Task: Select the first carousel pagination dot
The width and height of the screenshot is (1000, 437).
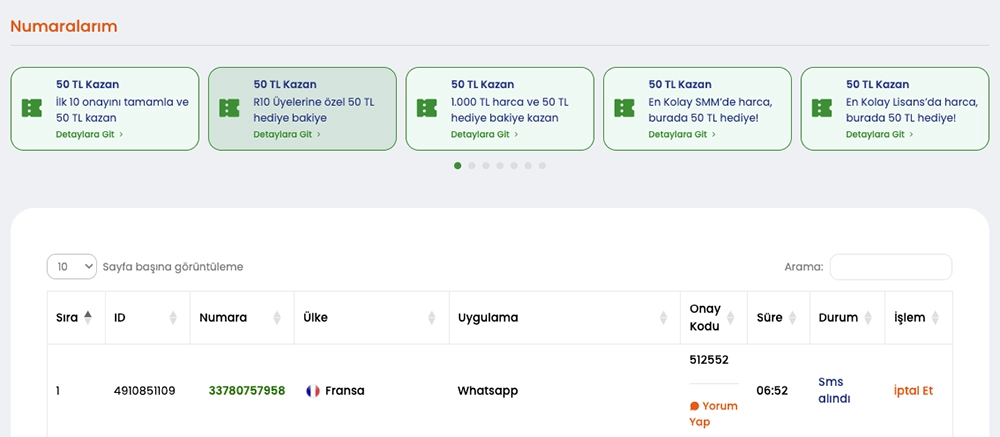Action: click(x=458, y=166)
